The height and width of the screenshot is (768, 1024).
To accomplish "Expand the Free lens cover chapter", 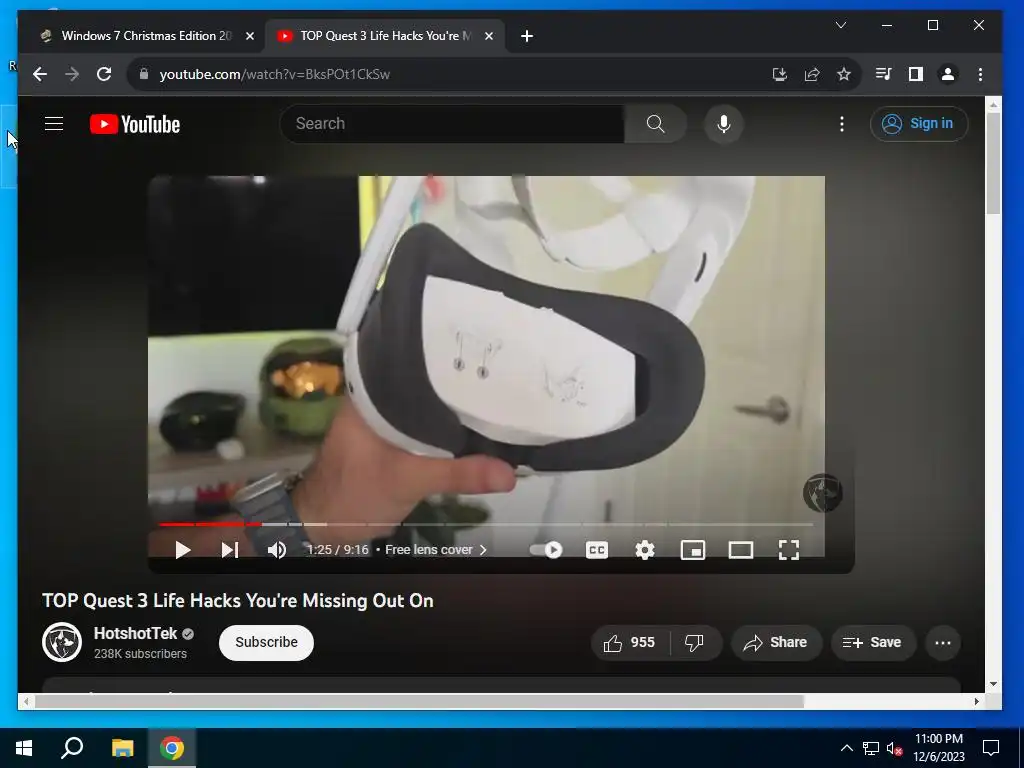I will 436,550.
